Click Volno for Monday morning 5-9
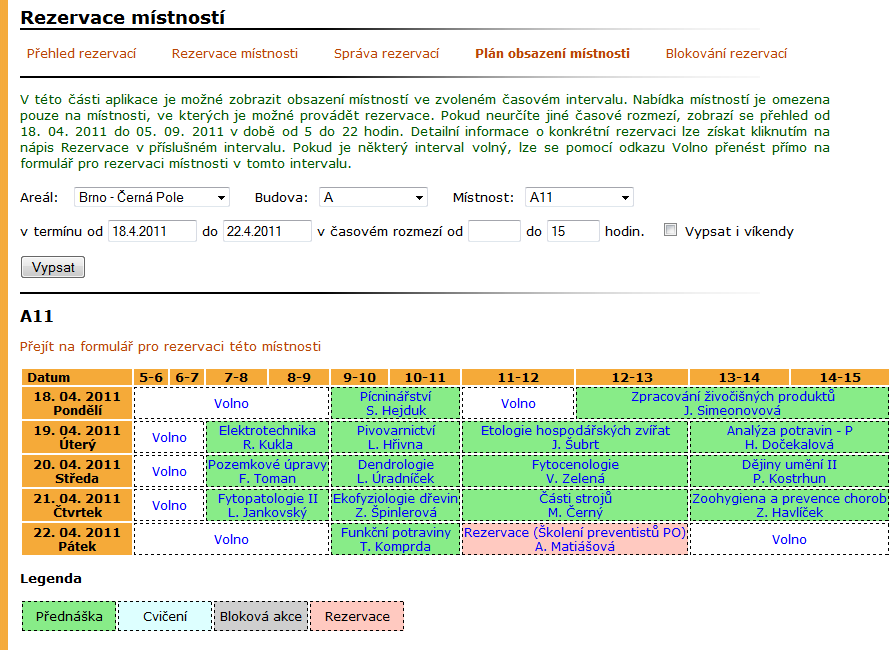 (231, 403)
